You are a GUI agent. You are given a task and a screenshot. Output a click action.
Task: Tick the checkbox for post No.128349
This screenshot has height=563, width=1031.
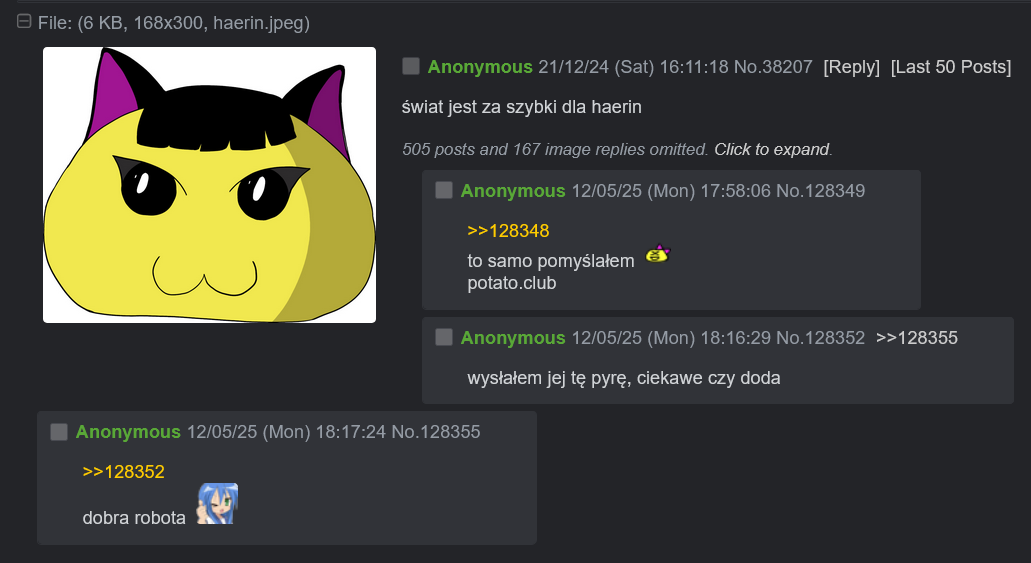(x=444, y=190)
